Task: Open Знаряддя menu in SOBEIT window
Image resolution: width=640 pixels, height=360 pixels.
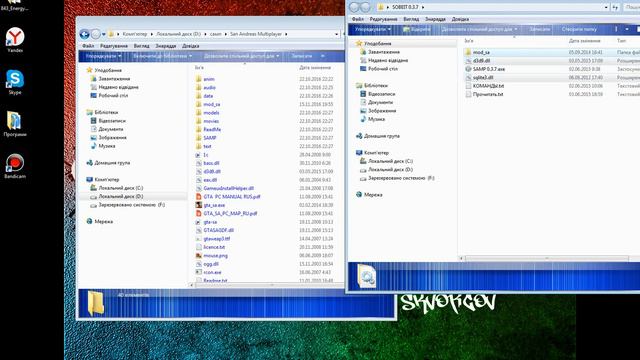Action: tap(435, 19)
